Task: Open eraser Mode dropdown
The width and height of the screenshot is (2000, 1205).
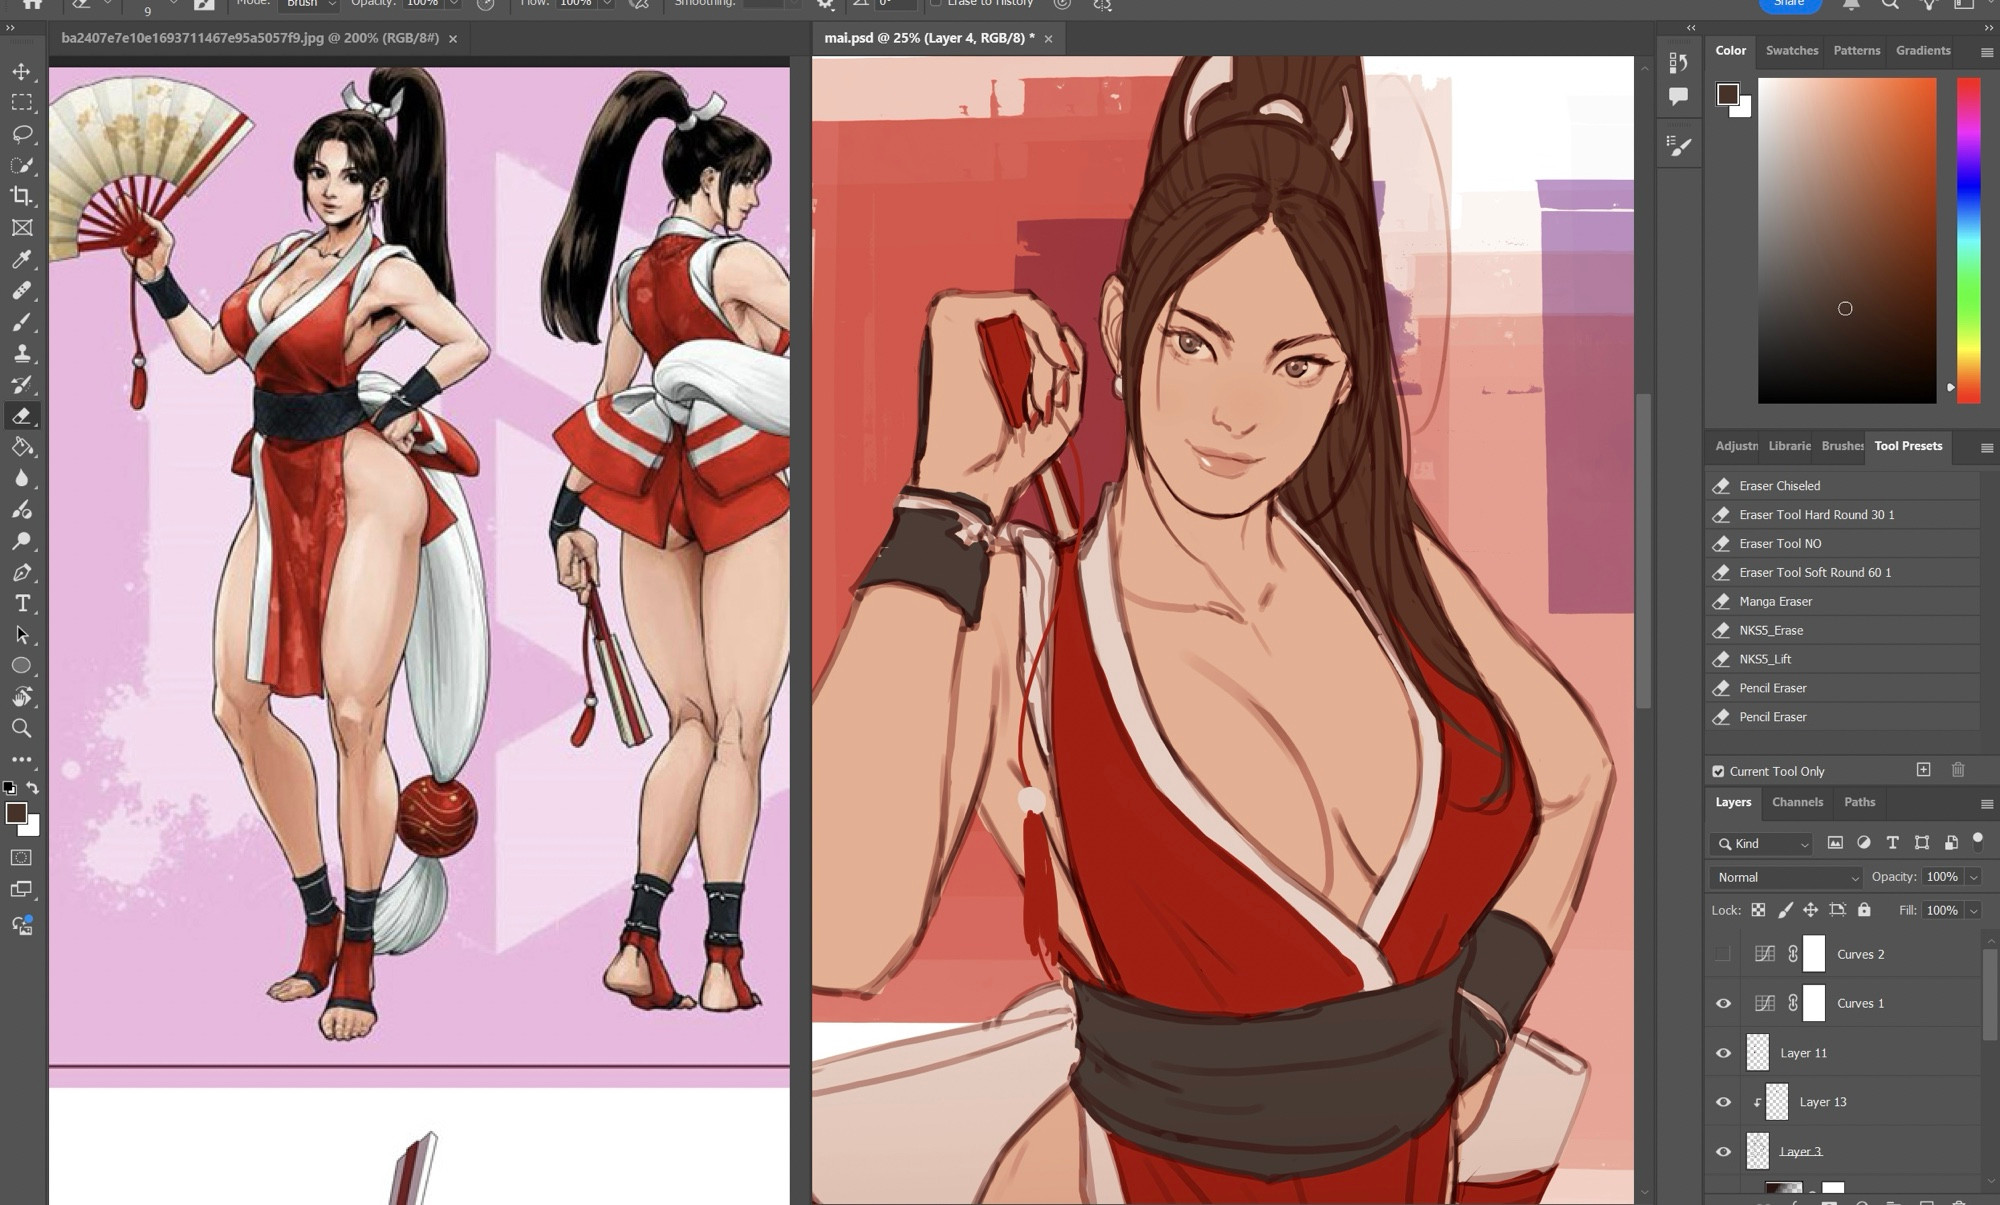Action: pos(310,4)
